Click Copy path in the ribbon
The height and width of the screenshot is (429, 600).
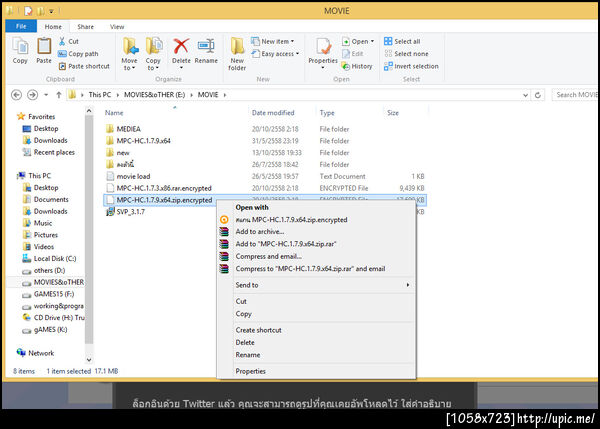[78, 54]
